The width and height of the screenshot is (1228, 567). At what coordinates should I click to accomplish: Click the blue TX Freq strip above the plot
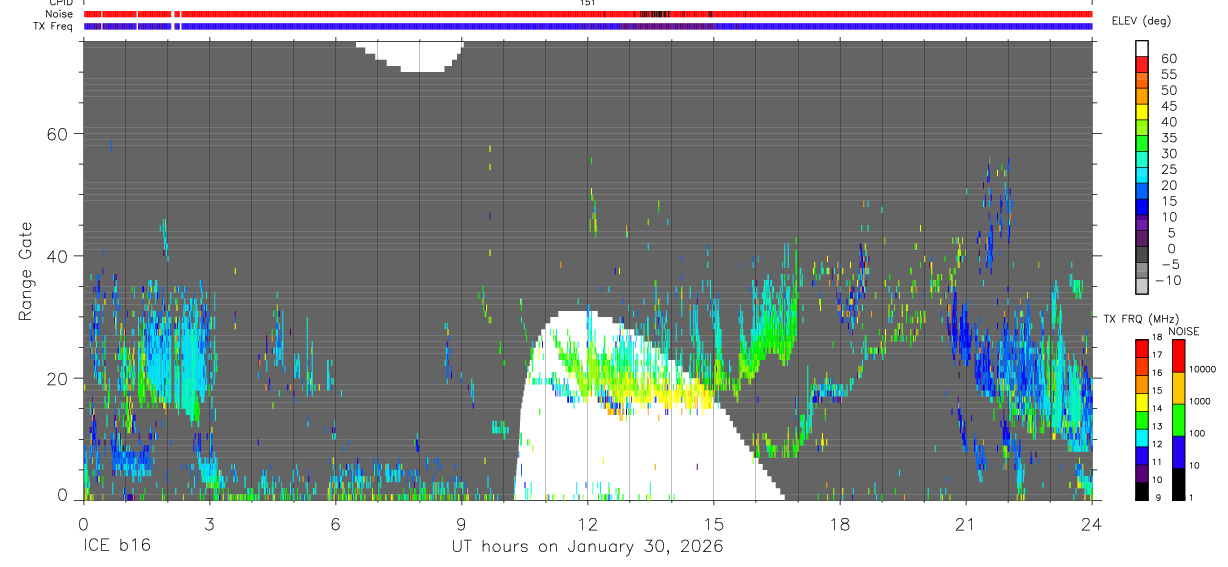pos(587,26)
